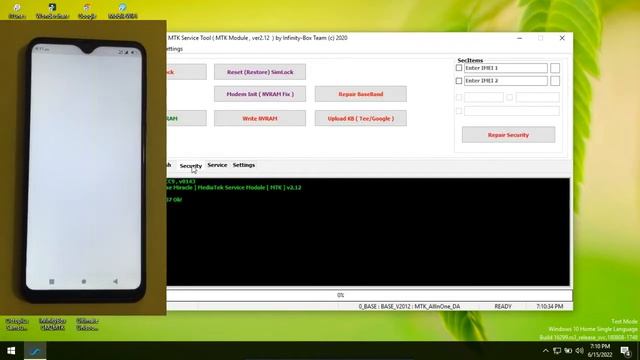The image size is (640, 360).
Task: Tap the phone's home circle button
Action: 84,282
